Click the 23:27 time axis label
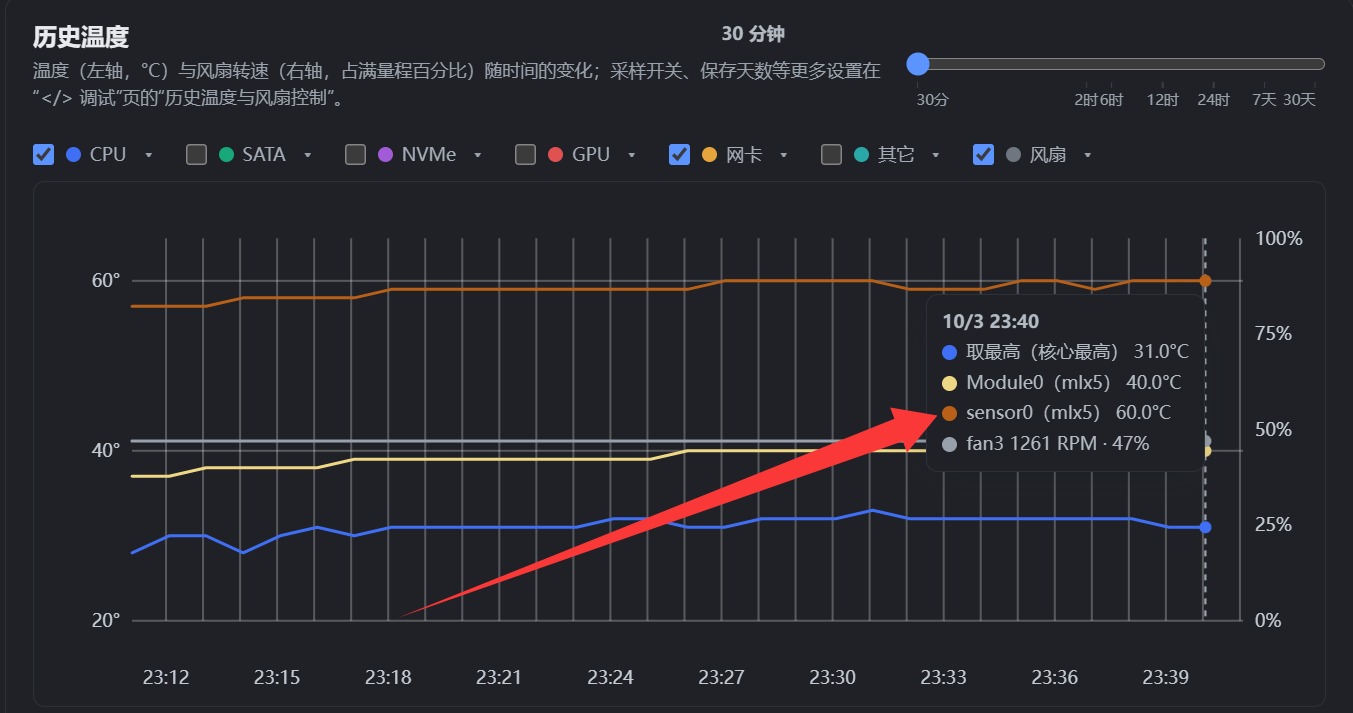Viewport: 1353px width, 713px height. pos(721,677)
